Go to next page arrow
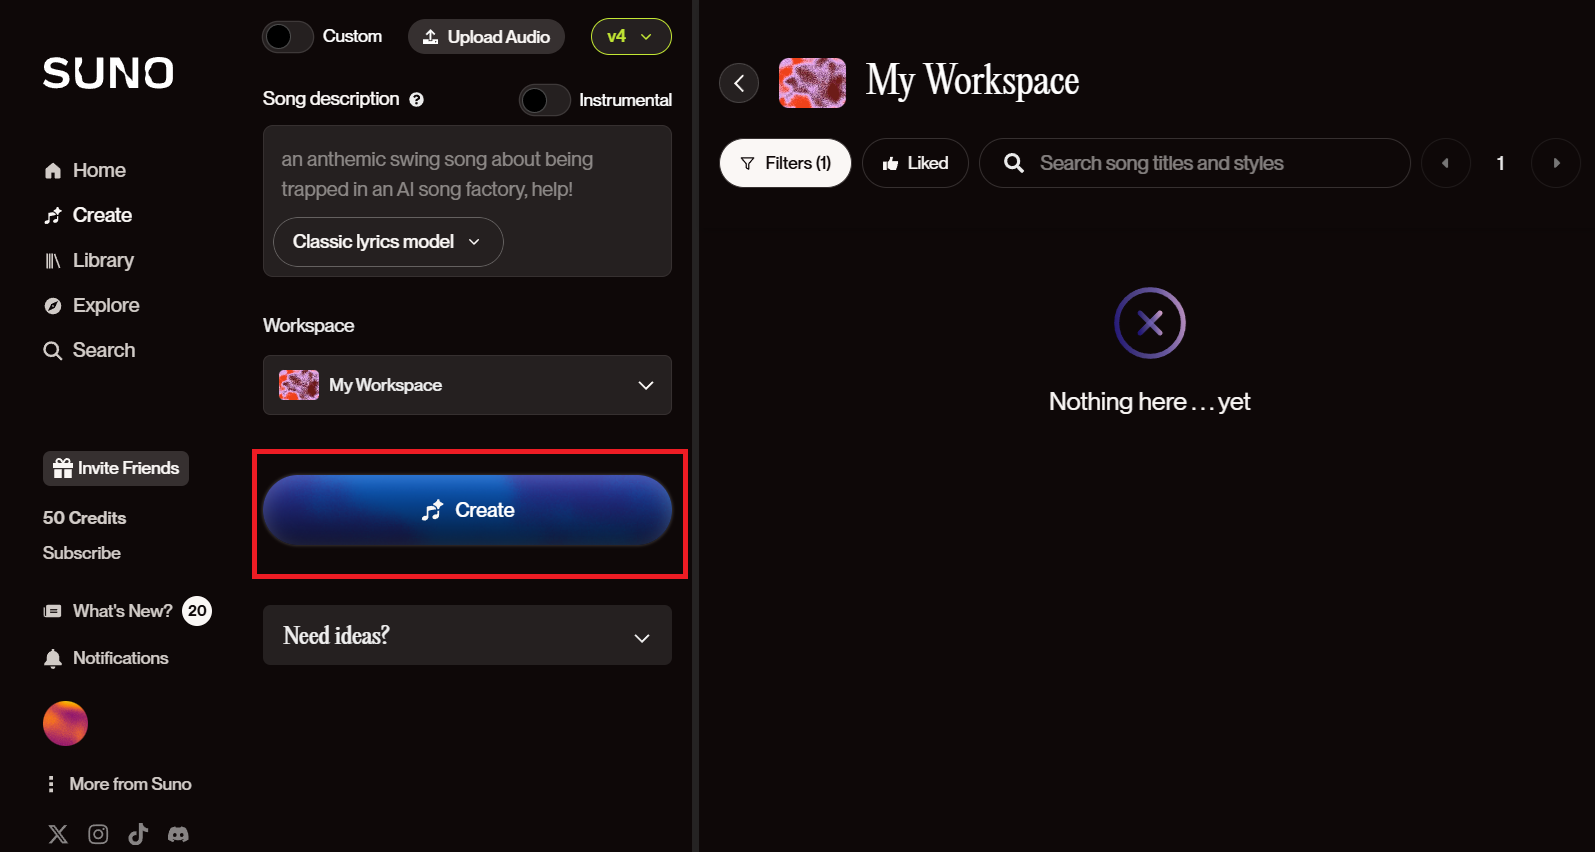Image resolution: width=1595 pixels, height=852 pixels. tap(1555, 163)
